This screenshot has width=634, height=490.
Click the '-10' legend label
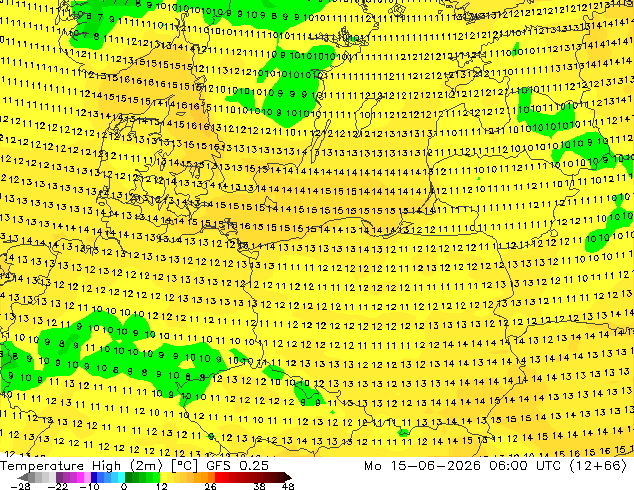point(89,486)
